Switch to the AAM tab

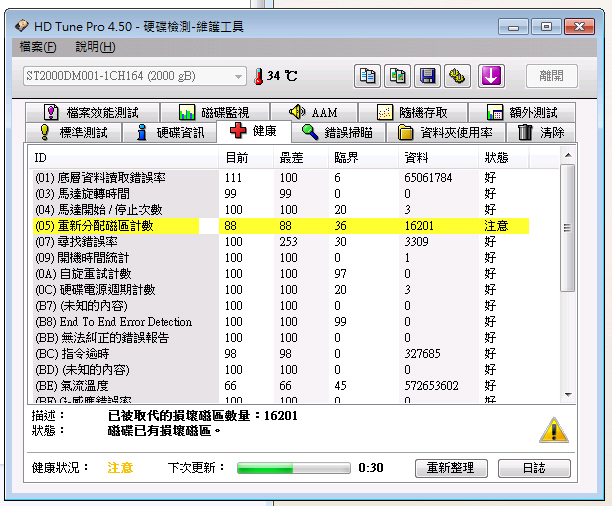click(x=314, y=113)
